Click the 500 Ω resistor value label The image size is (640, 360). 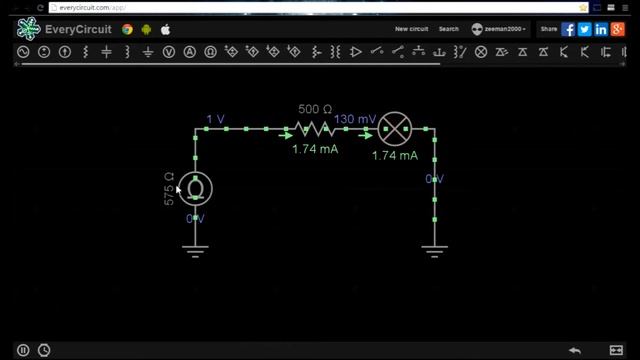coord(315,109)
